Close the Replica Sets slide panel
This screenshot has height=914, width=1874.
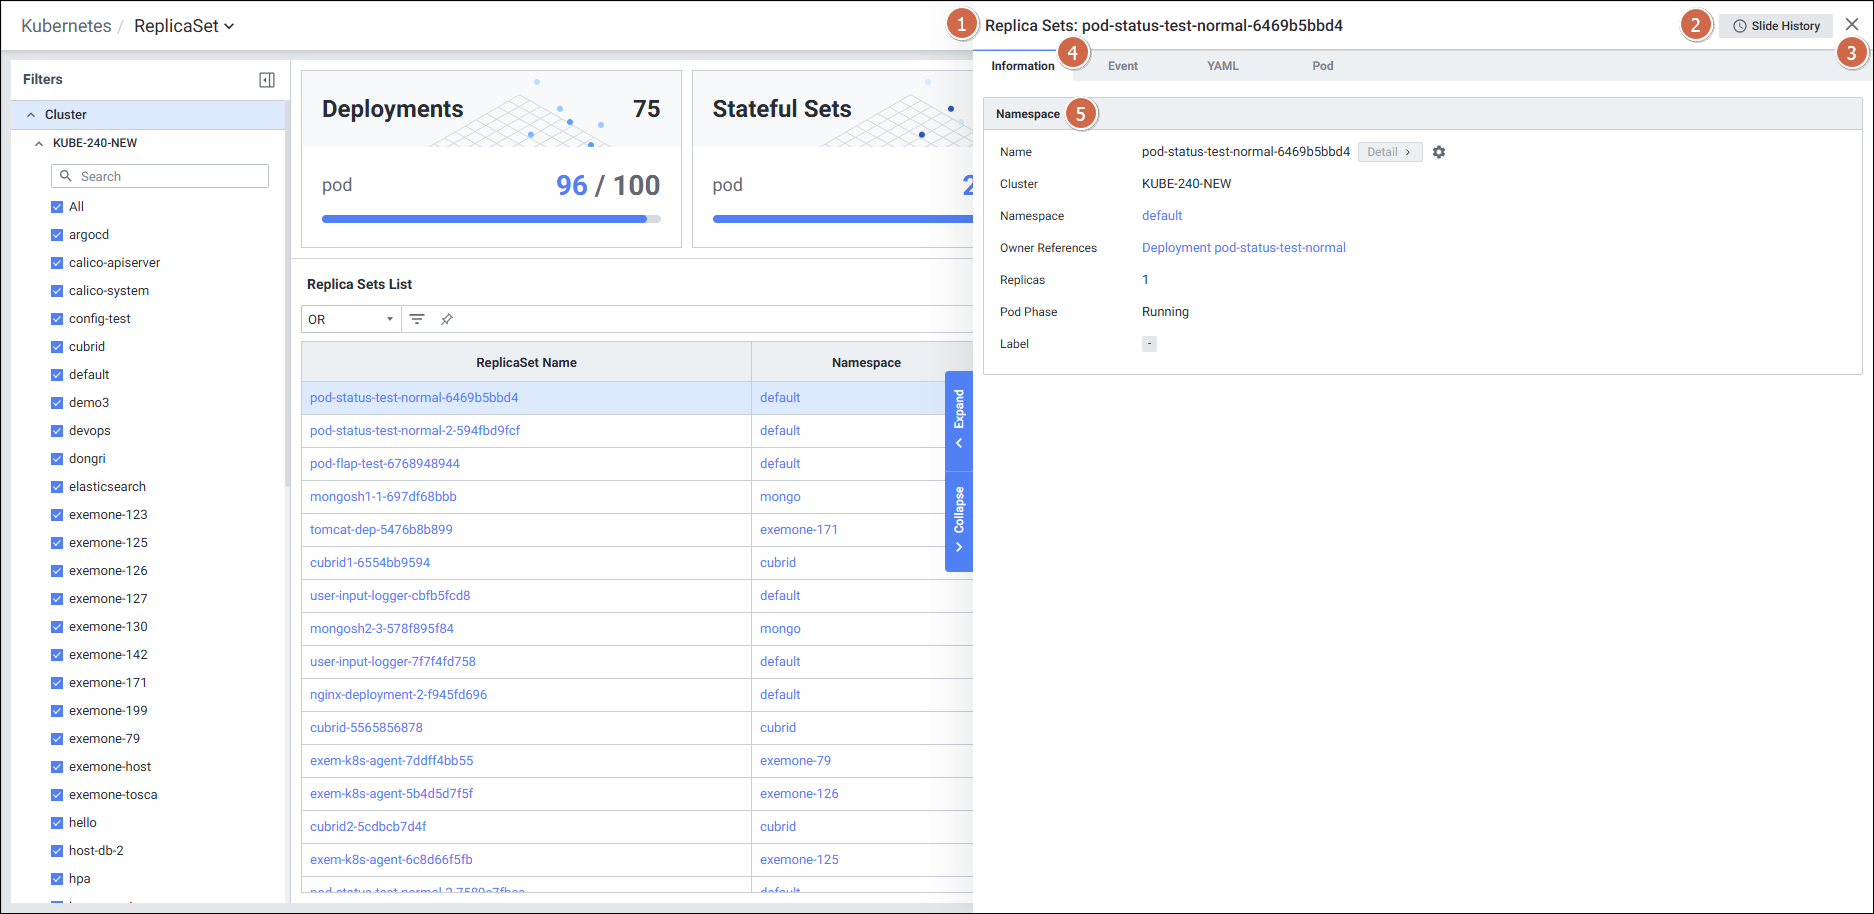pos(1852,25)
